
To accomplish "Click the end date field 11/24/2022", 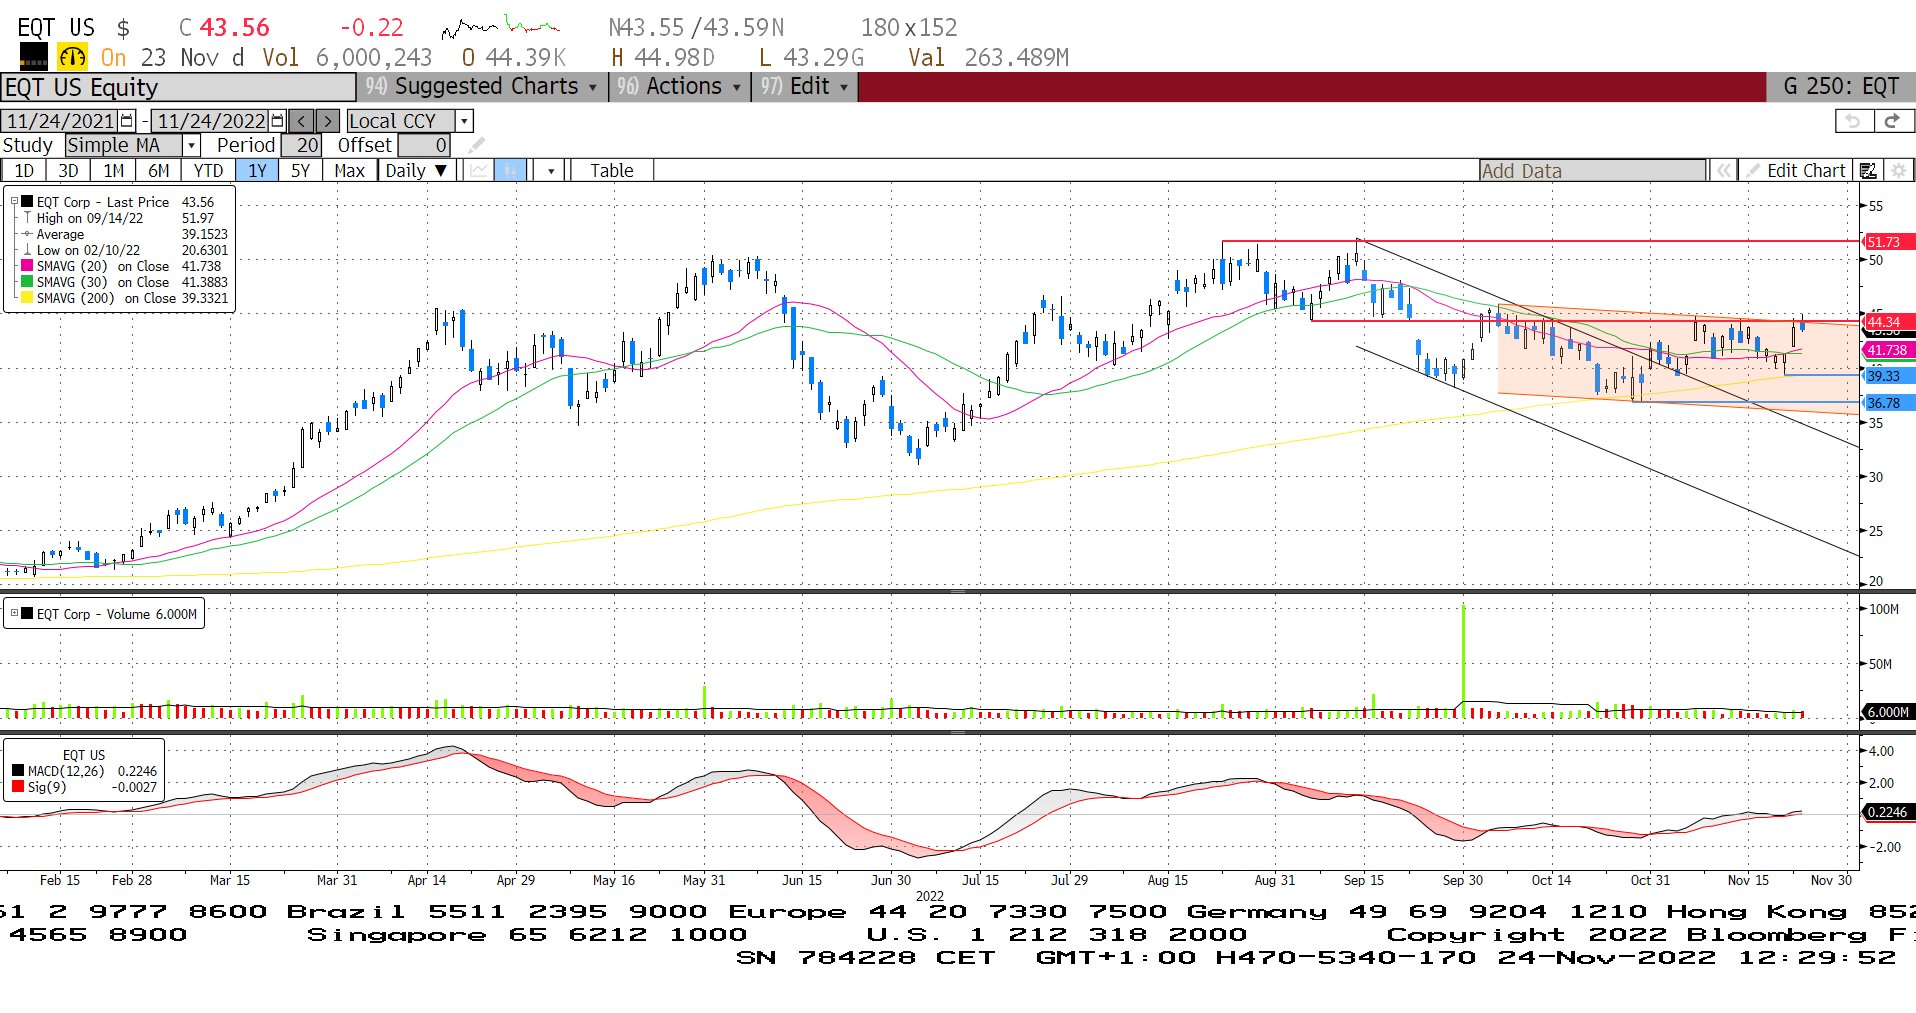I will coord(211,121).
